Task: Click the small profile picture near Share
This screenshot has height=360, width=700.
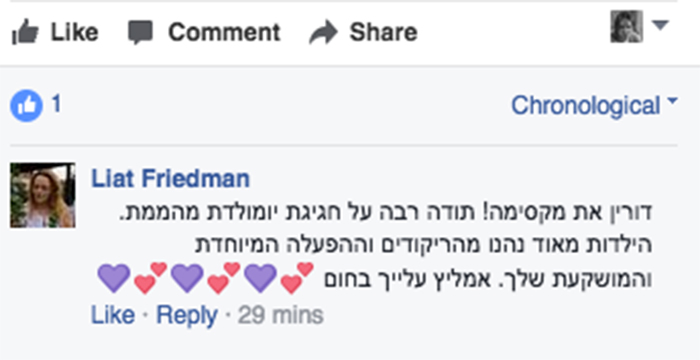Action: pos(626,26)
